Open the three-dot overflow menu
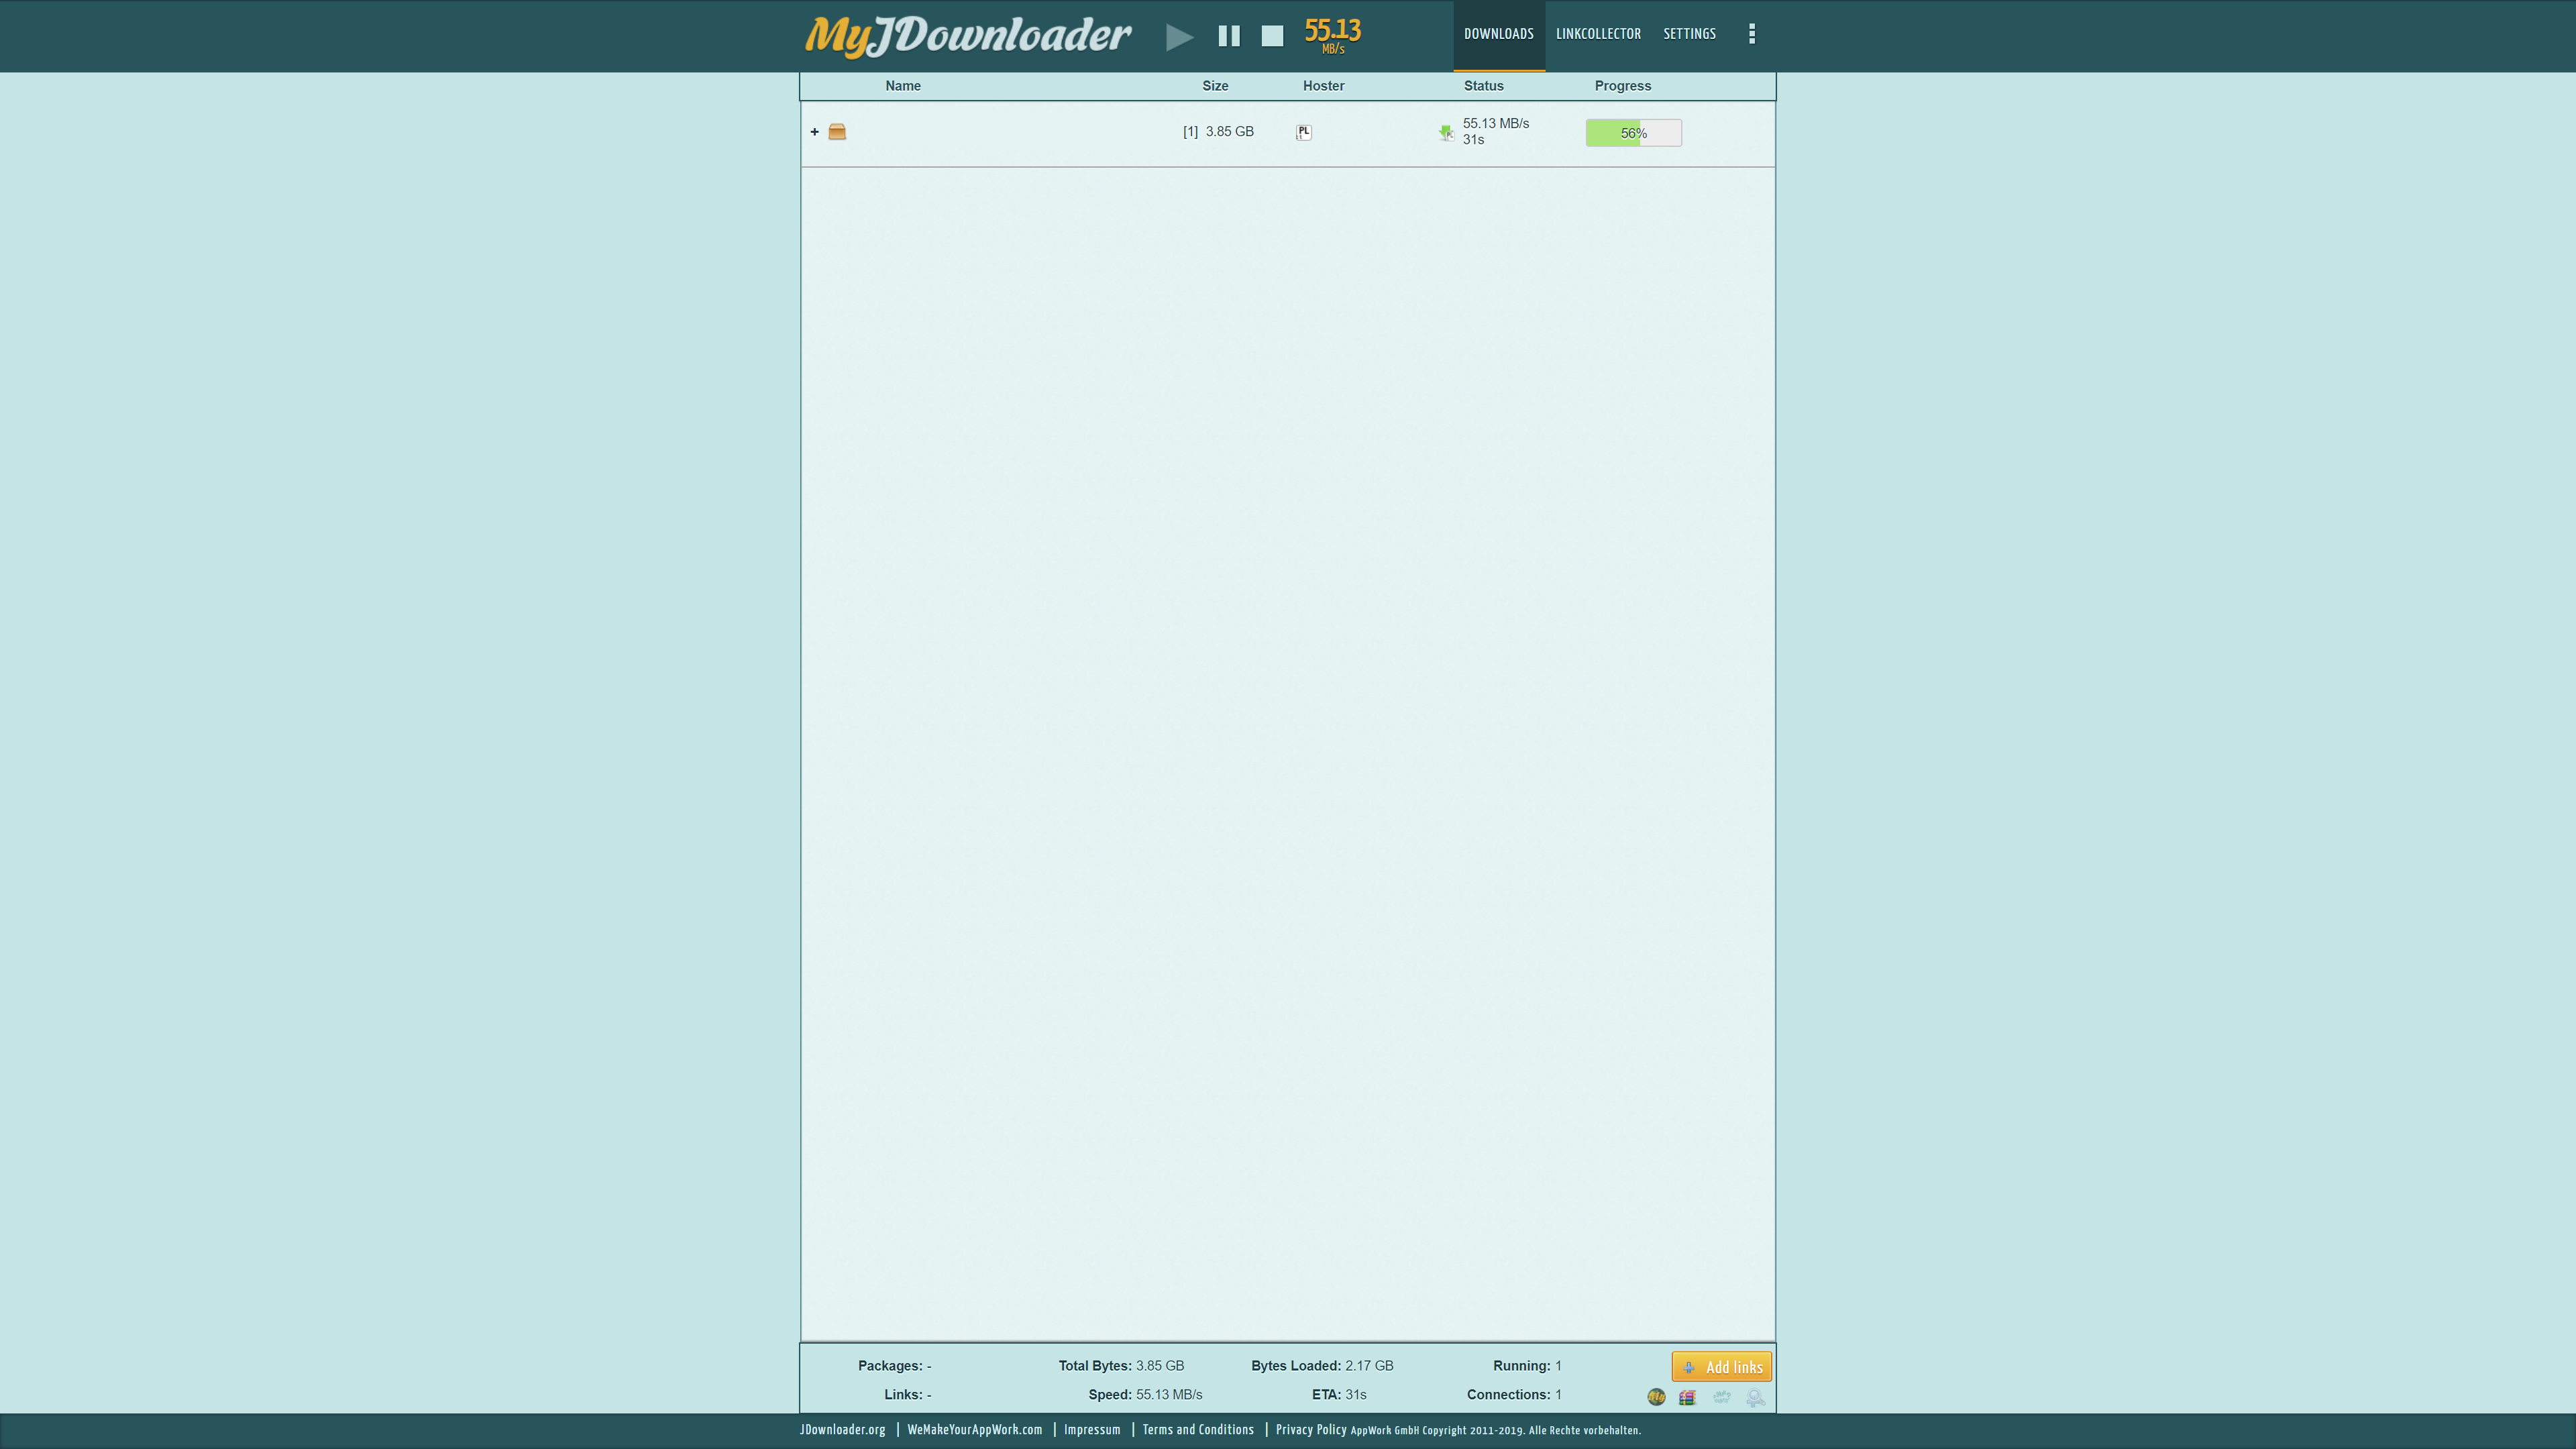 tap(1751, 34)
